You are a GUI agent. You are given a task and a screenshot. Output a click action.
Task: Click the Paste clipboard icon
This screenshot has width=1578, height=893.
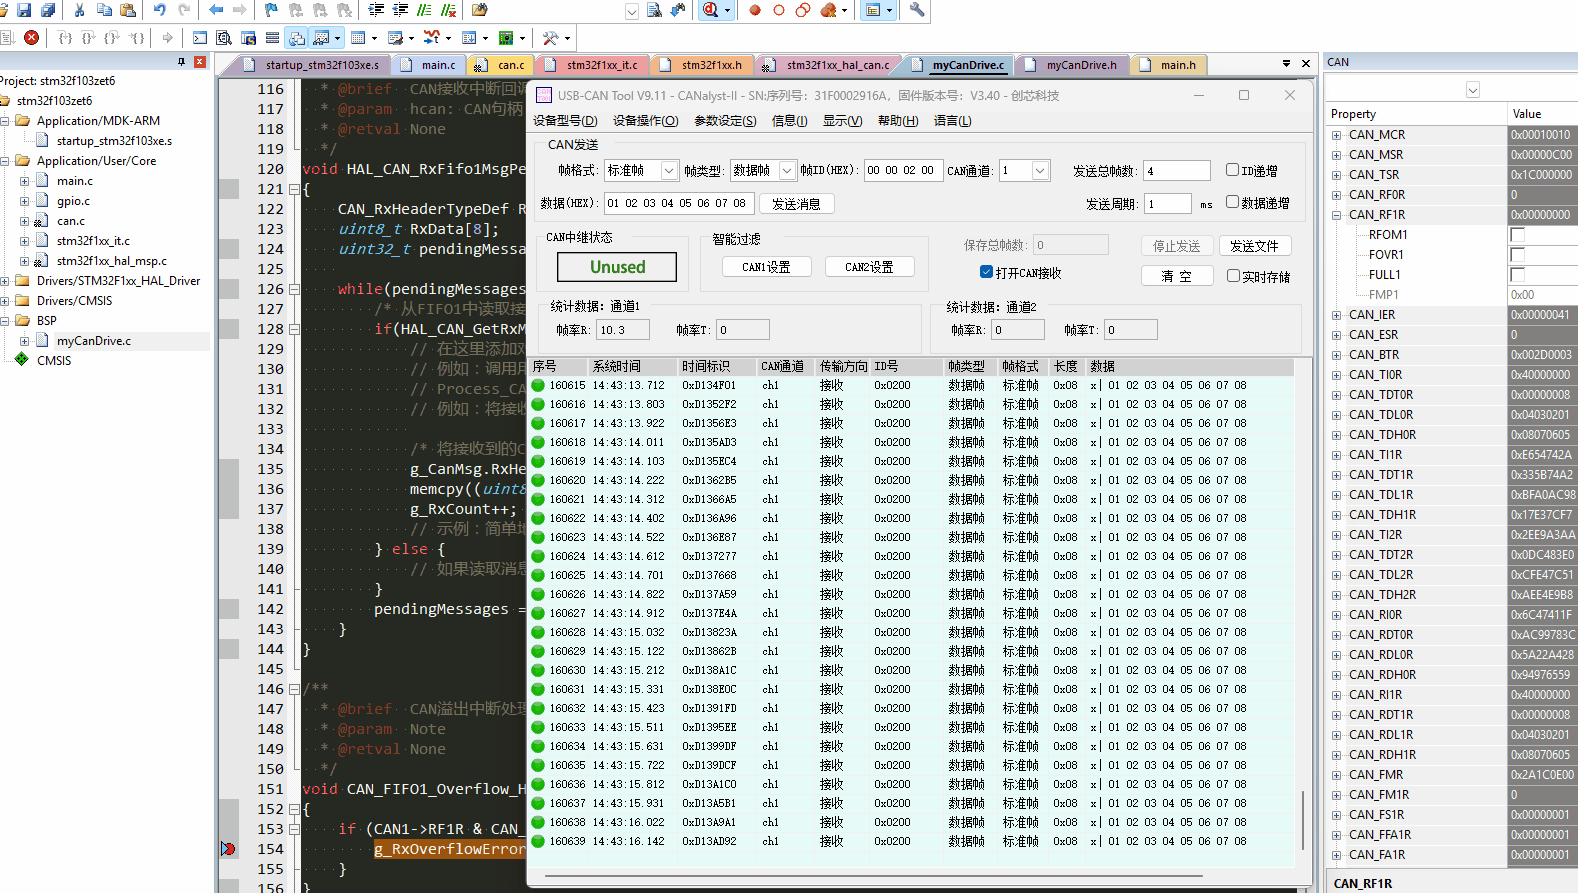[128, 10]
